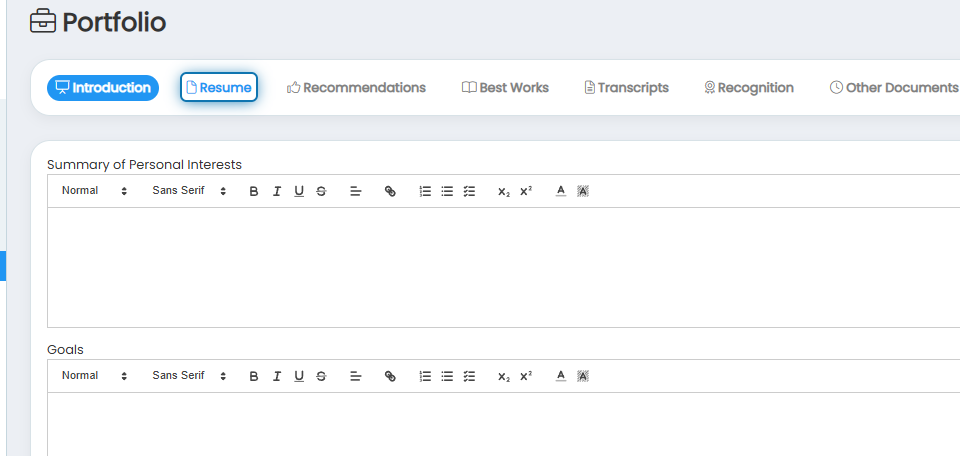The width and height of the screenshot is (960, 456).
Task: Insert link in Summary of Personal Interests editor
Action: tap(390, 192)
